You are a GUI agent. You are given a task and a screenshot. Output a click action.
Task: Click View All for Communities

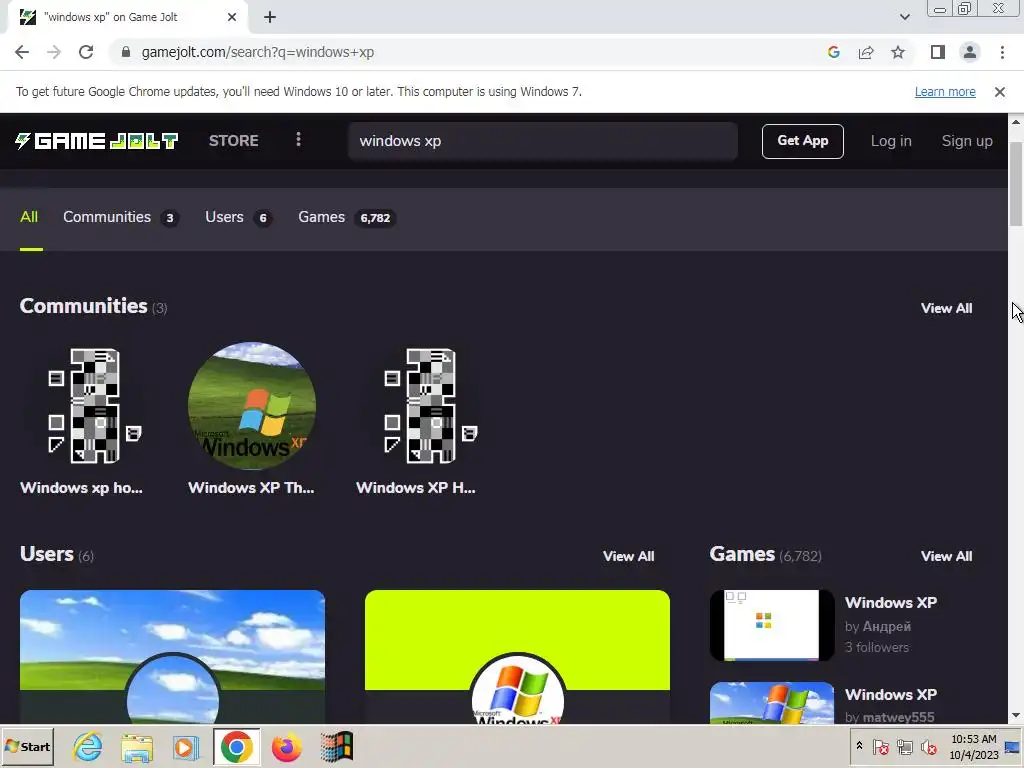[946, 308]
